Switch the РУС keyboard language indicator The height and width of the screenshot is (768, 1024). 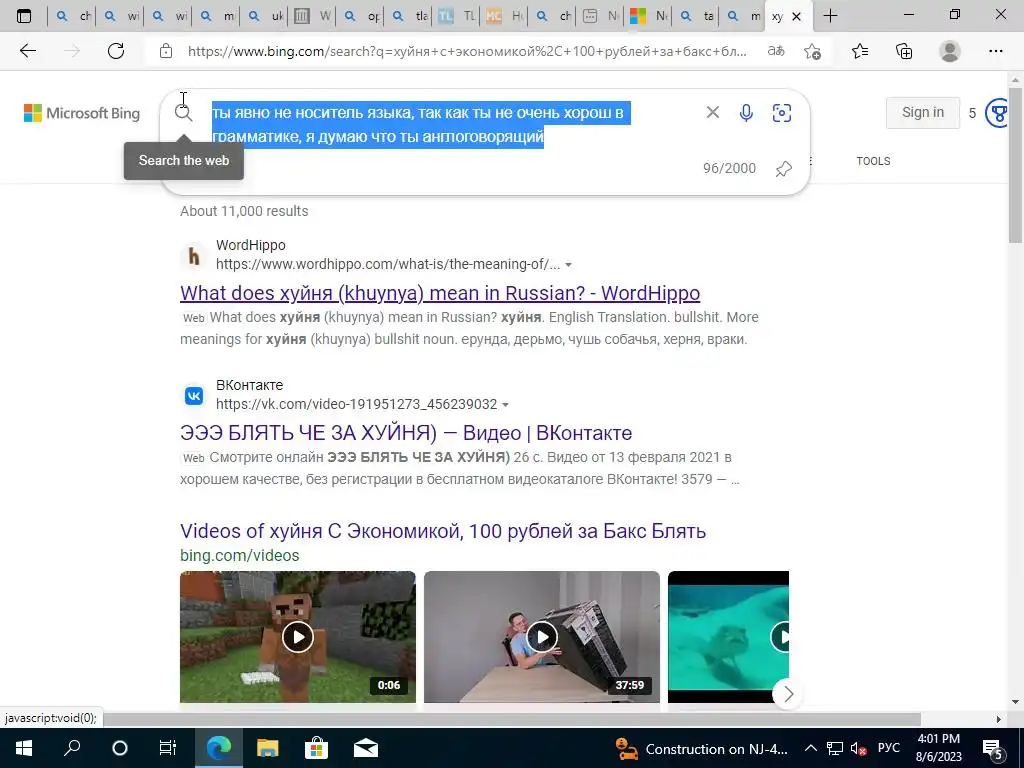tap(889, 748)
